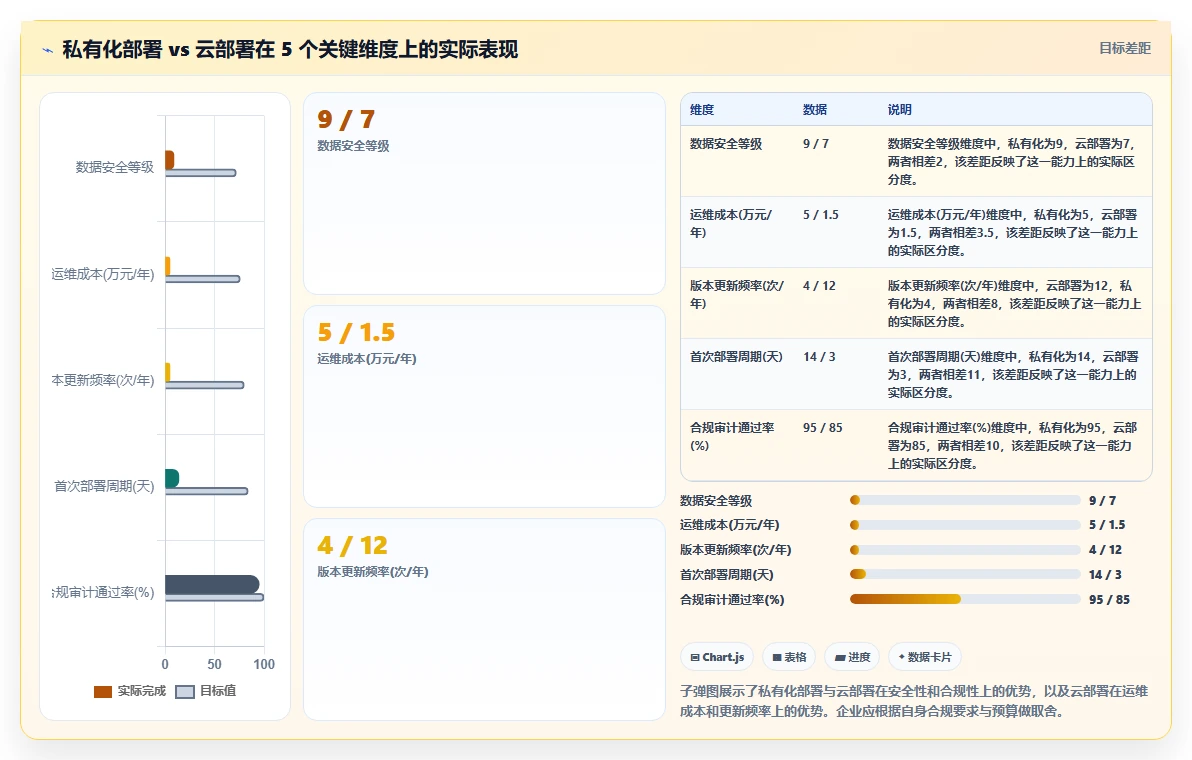Click the 表格 chip's square icon
Screen dimensions: 1192x760
point(777,657)
